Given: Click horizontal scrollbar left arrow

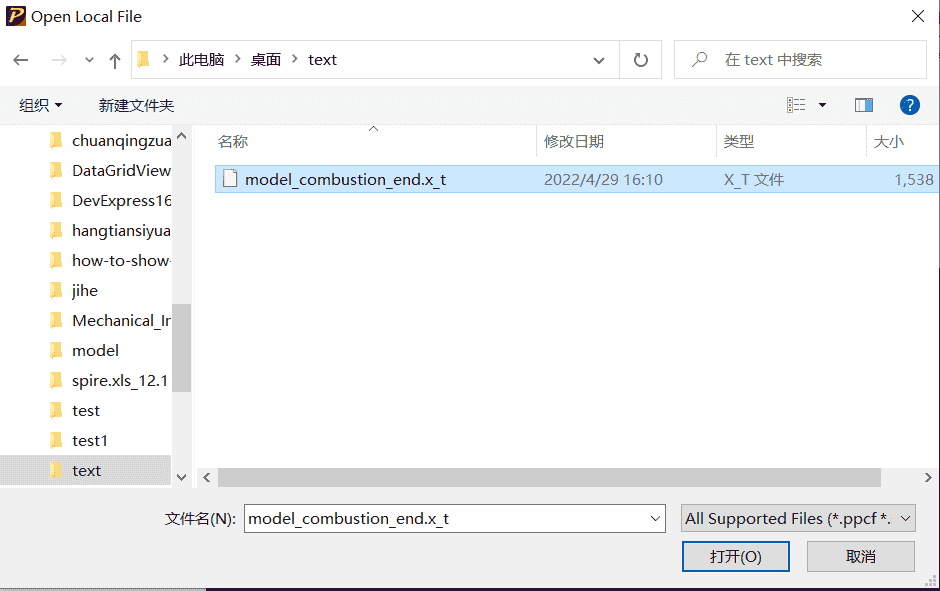Looking at the screenshot, I should coord(207,477).
